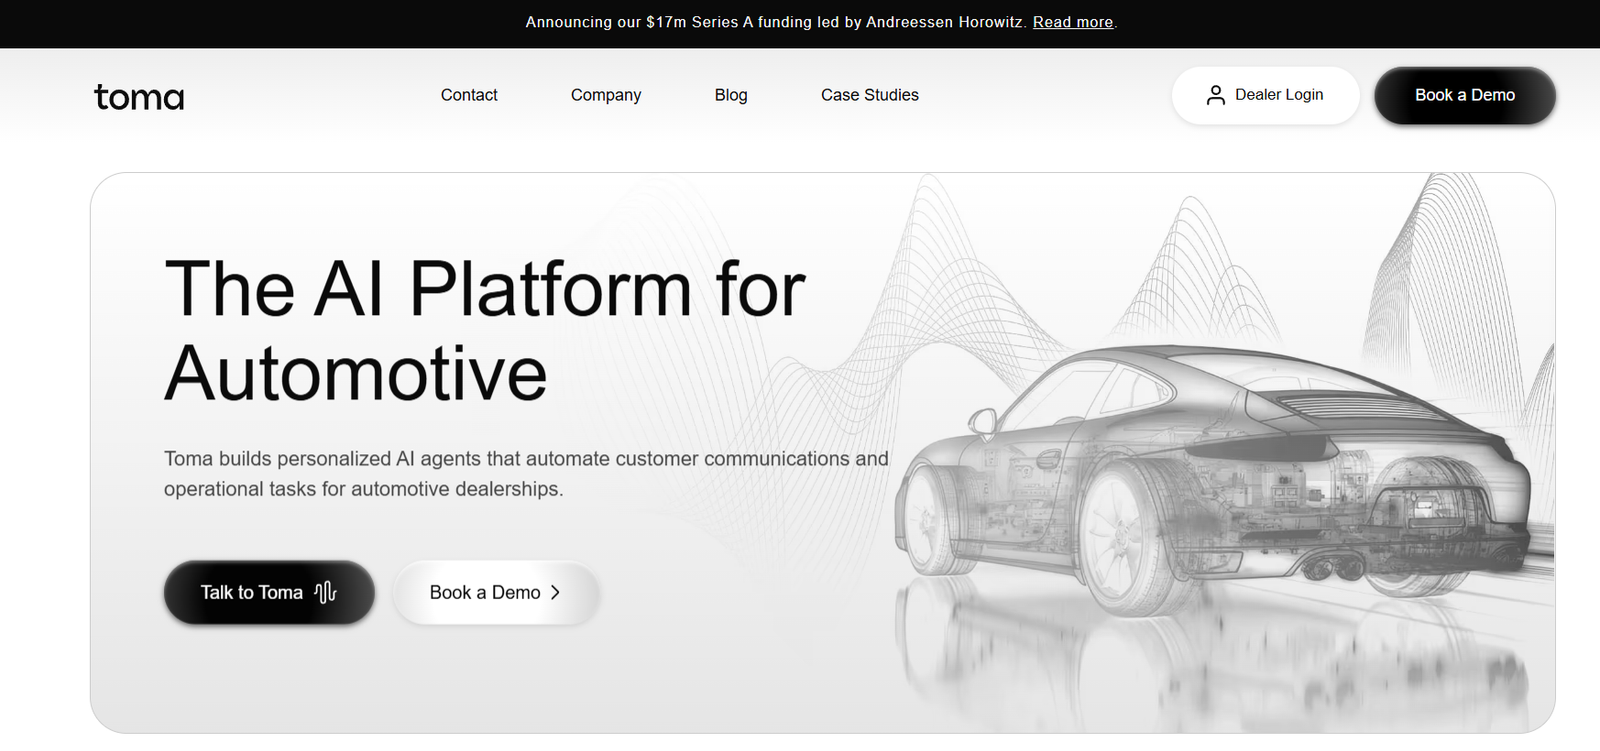Click the toma logo in the header
Image resolution: width=1600 pixels, height=751 pixels.
[139, 97]
